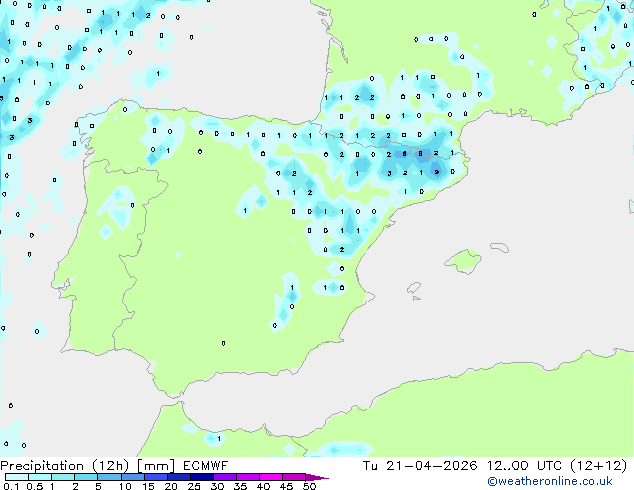Click the legend scale label '50'
This screenshot has height=490, width=634.
coord(310,486)
